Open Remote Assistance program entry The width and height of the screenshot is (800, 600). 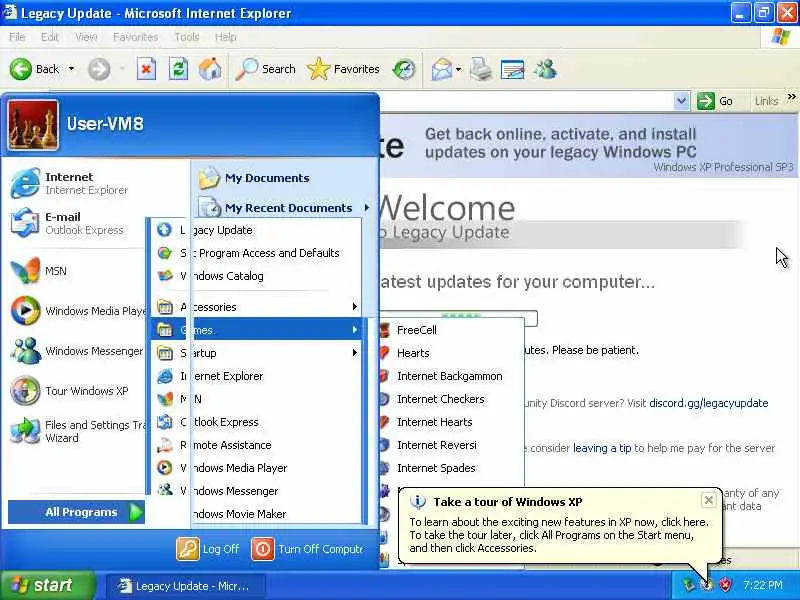pyautogui.click(x=256, y=445)
